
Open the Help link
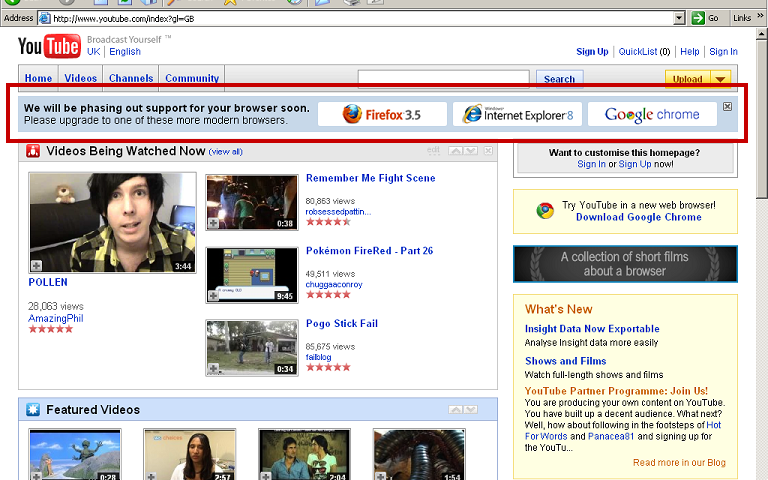point(690,52)
